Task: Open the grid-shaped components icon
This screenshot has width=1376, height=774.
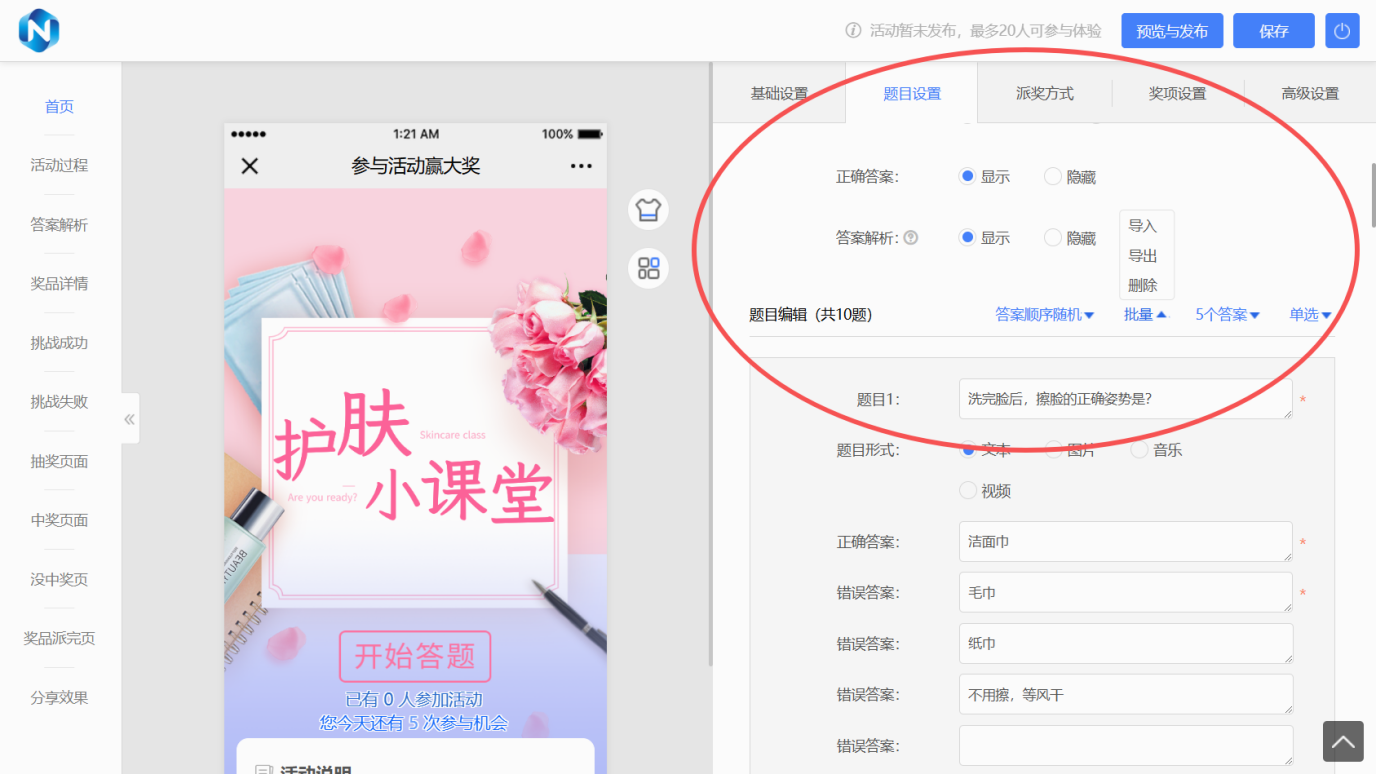Action: pyautogui.click(x=648, y=268)
